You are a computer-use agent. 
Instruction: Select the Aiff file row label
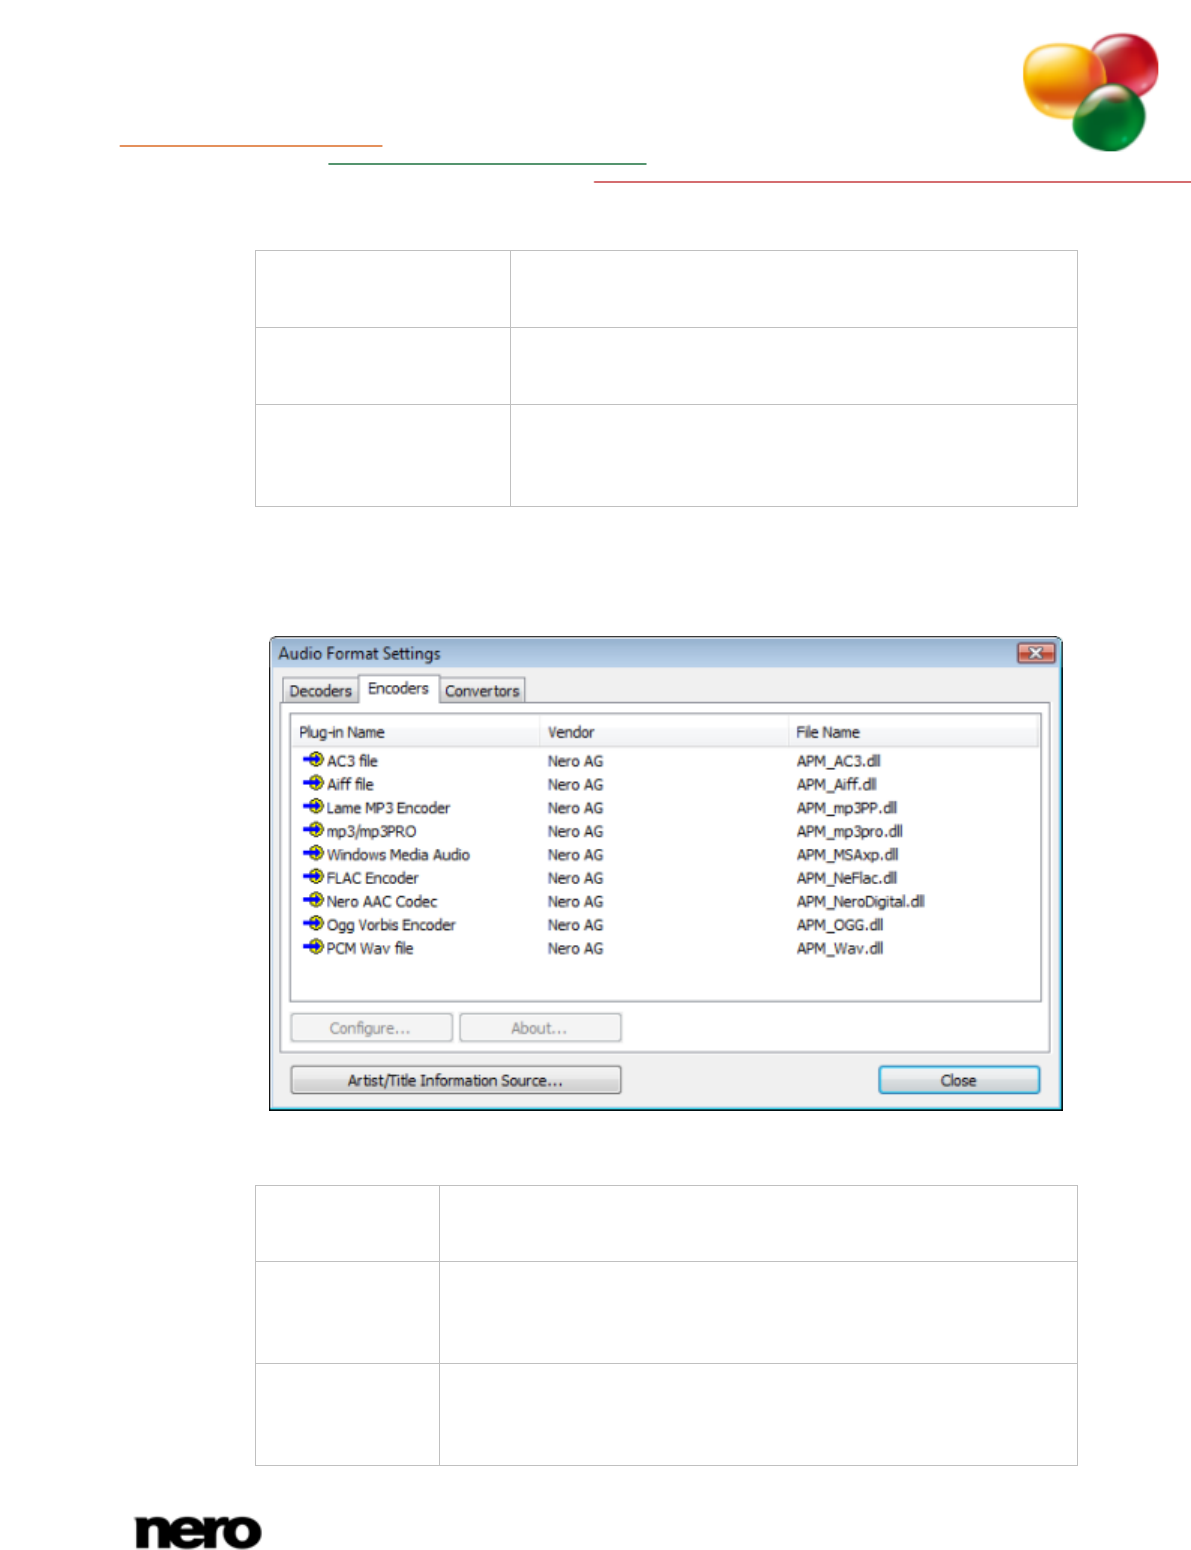pyautogui.click(x=350, y=784)
